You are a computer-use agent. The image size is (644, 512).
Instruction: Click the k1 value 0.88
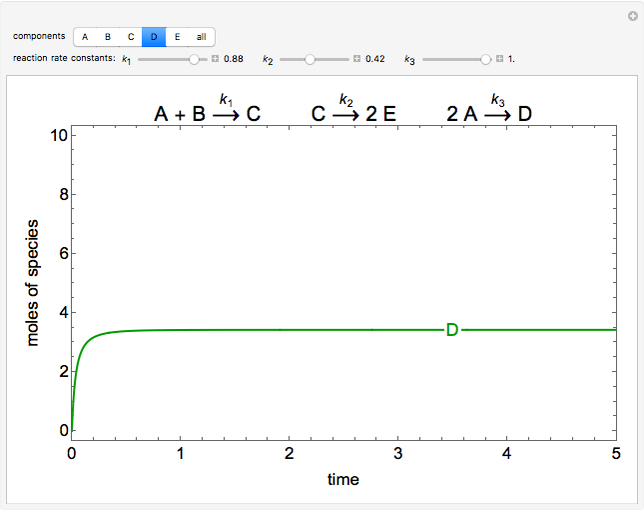click(x=234, y=60)
